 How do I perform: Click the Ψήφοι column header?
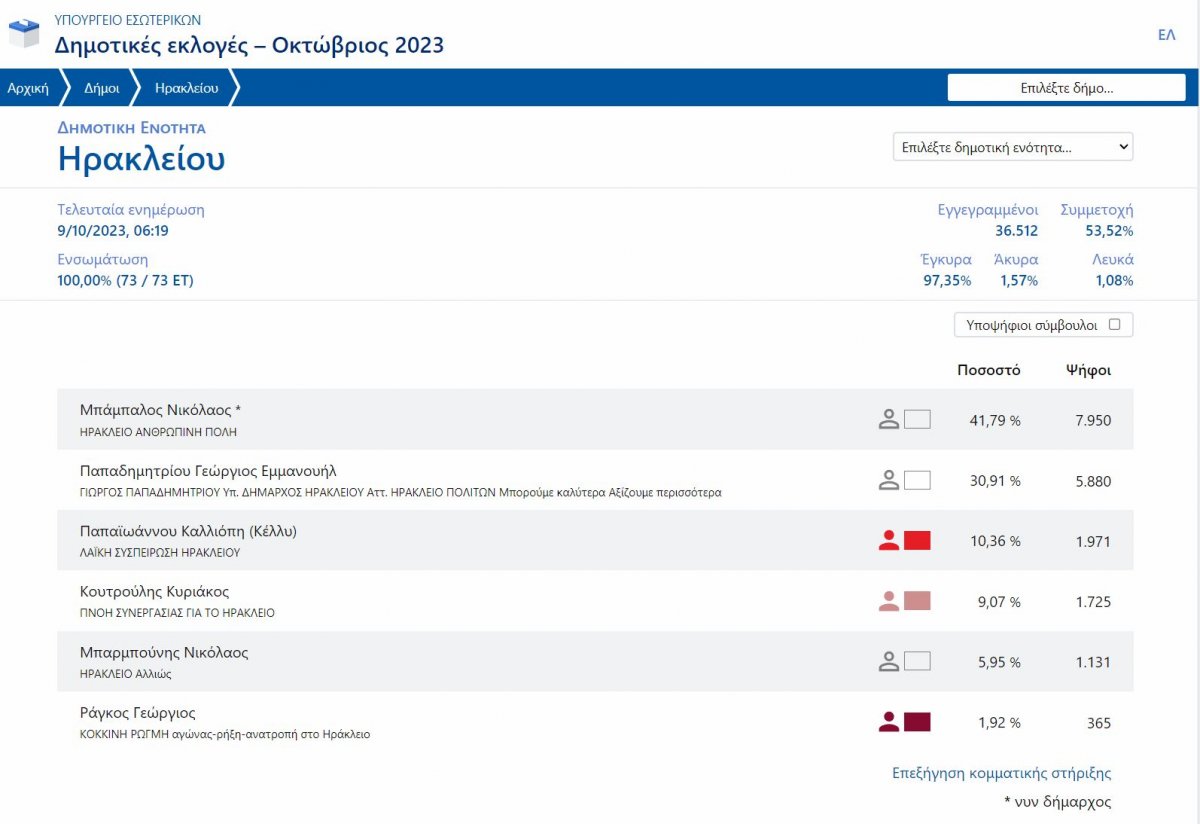click(1088, 370)
